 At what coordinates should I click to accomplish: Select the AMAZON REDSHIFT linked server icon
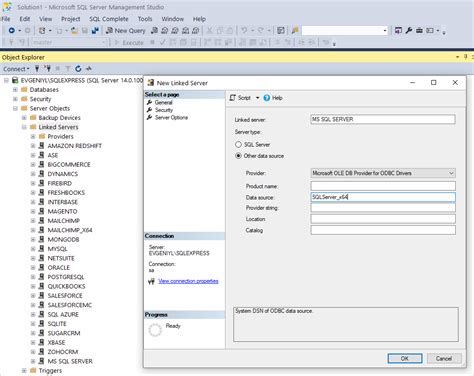[41, 145]
